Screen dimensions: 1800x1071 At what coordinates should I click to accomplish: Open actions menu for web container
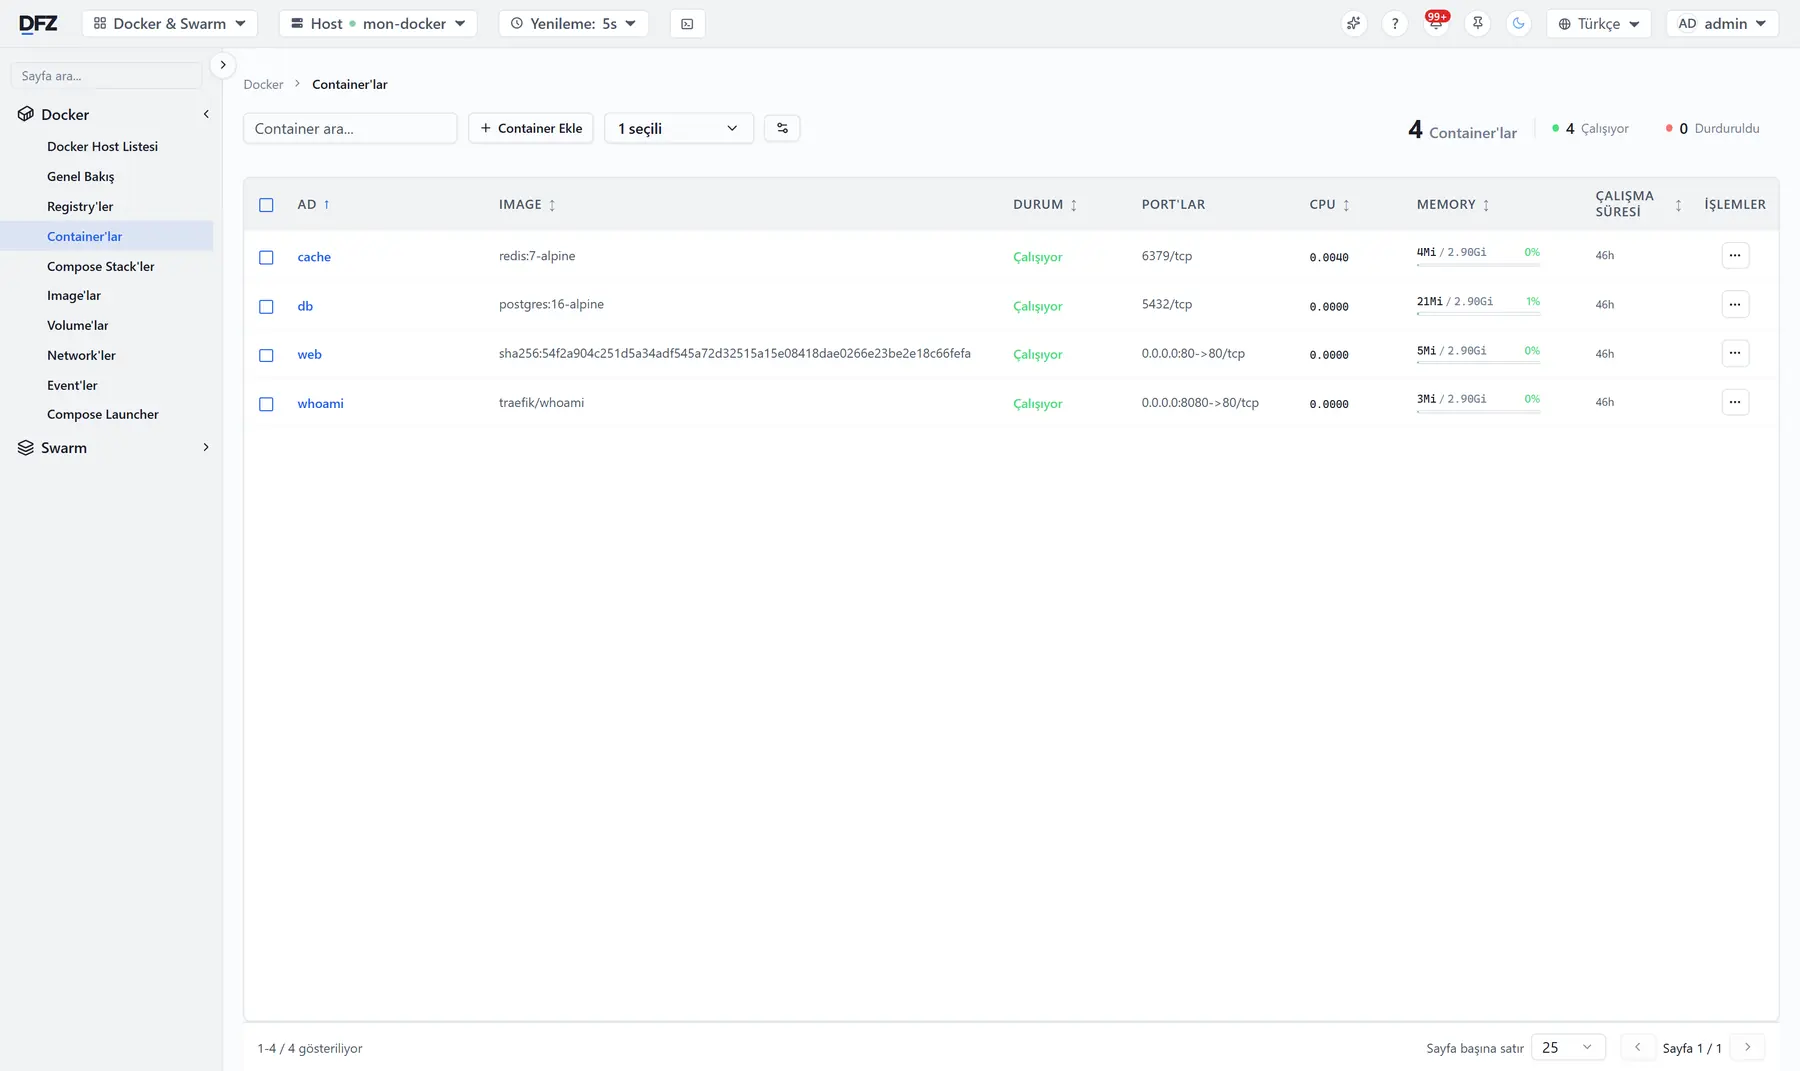coord(1735,353)
